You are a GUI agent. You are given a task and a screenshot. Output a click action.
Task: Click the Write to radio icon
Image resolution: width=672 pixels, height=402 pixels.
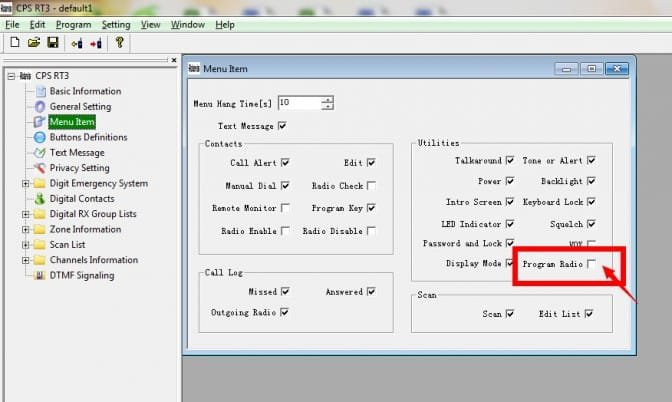click(96, 43)
